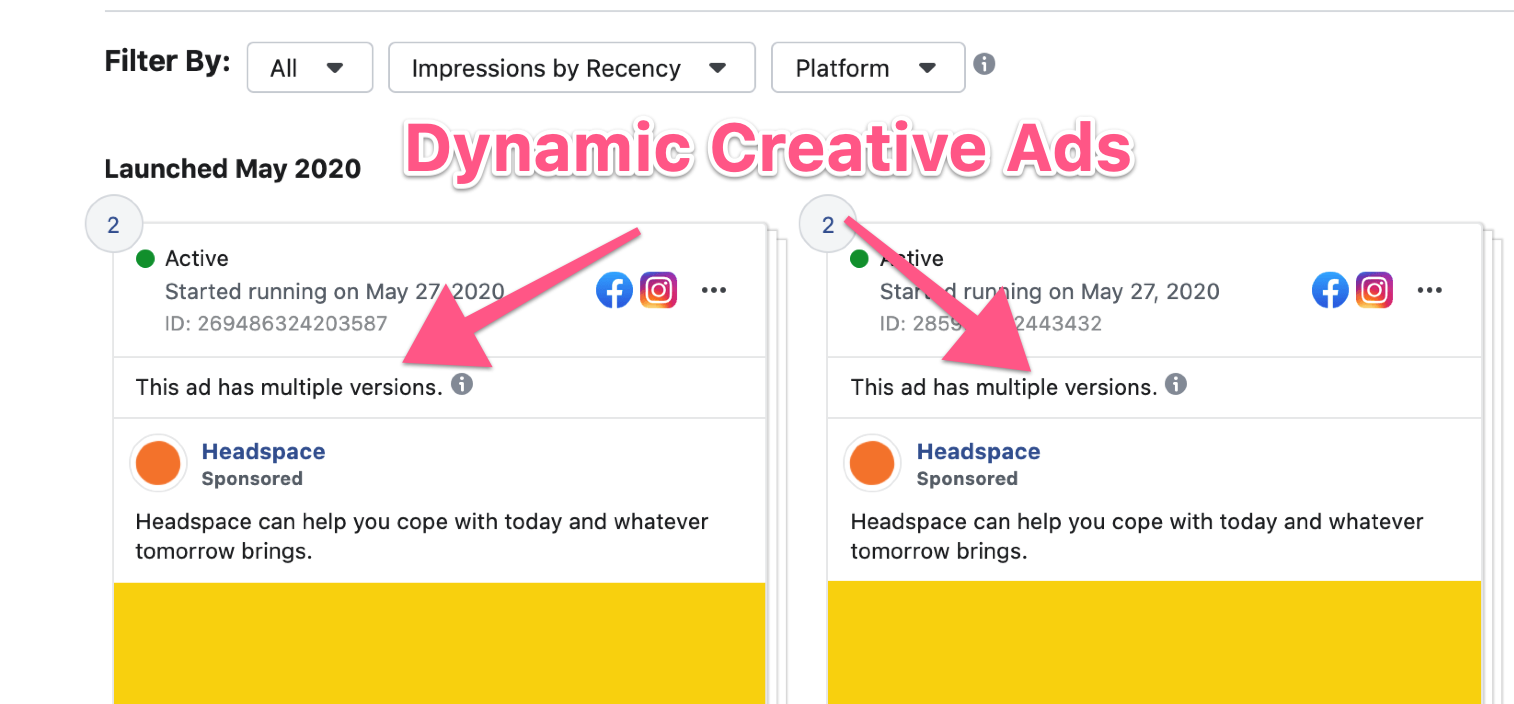Click info icon next to Platform filter

tap(984, 64)
